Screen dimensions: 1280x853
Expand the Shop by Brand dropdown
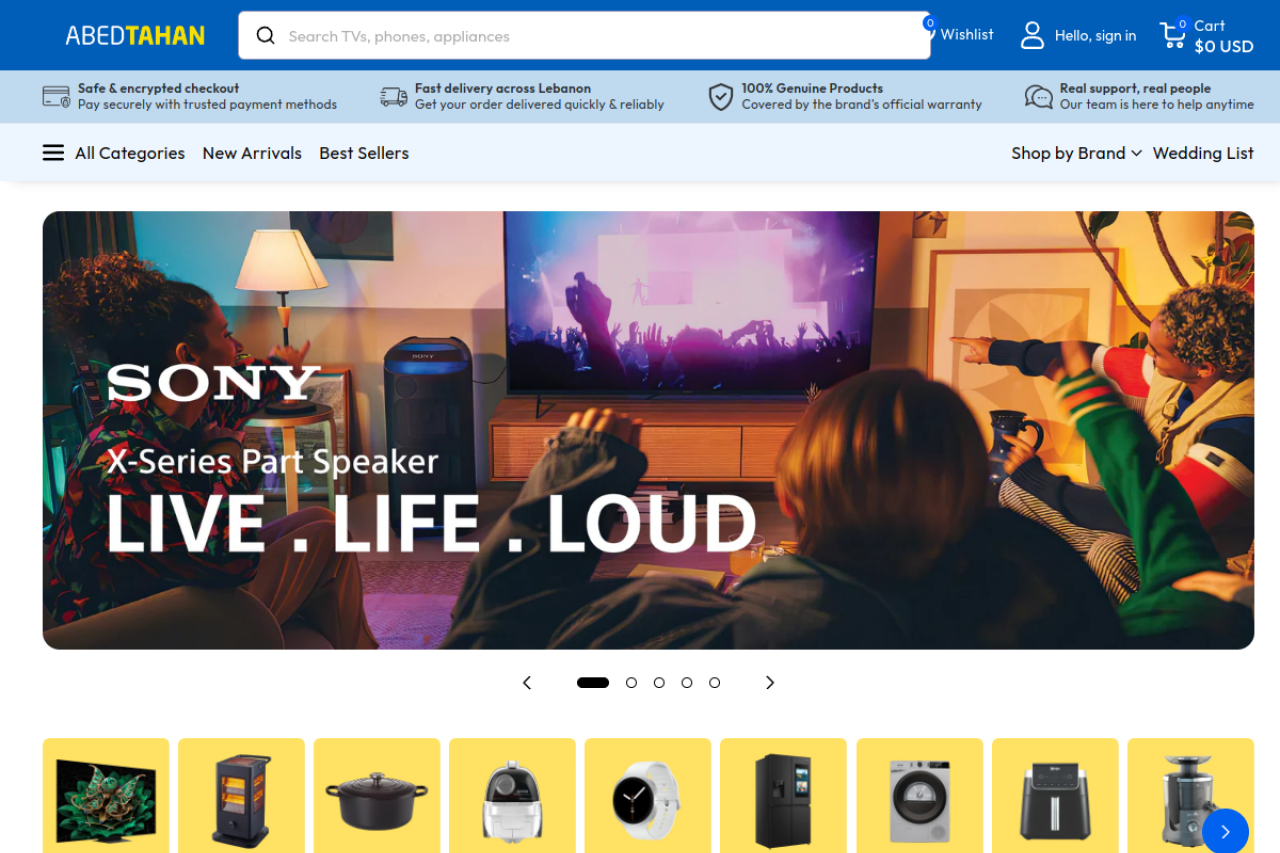(1076, 153)
